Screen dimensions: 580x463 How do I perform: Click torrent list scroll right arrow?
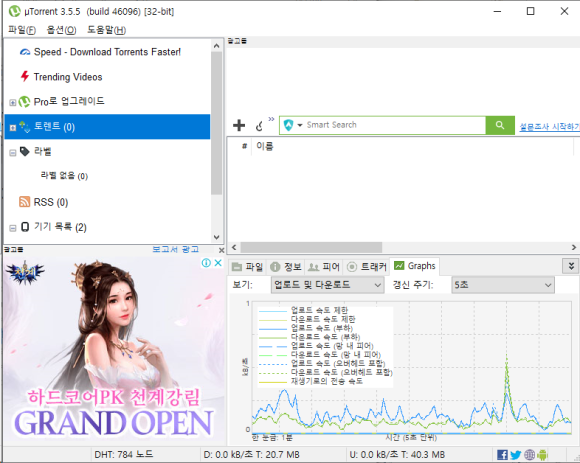pos(574,247)
